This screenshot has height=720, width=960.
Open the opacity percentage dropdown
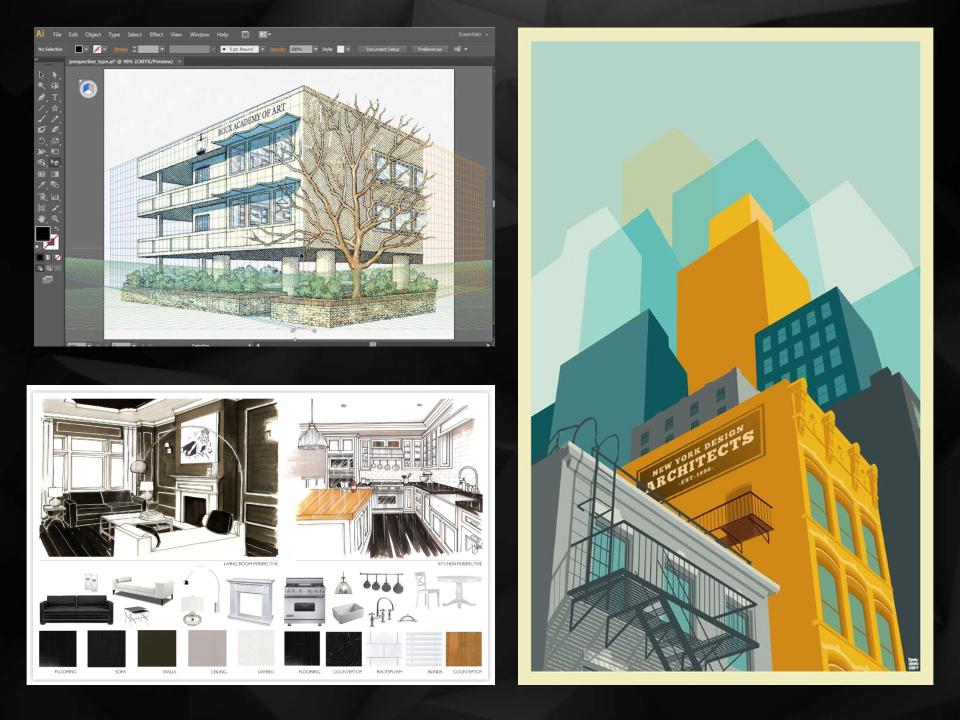click(x=316, y=49)
